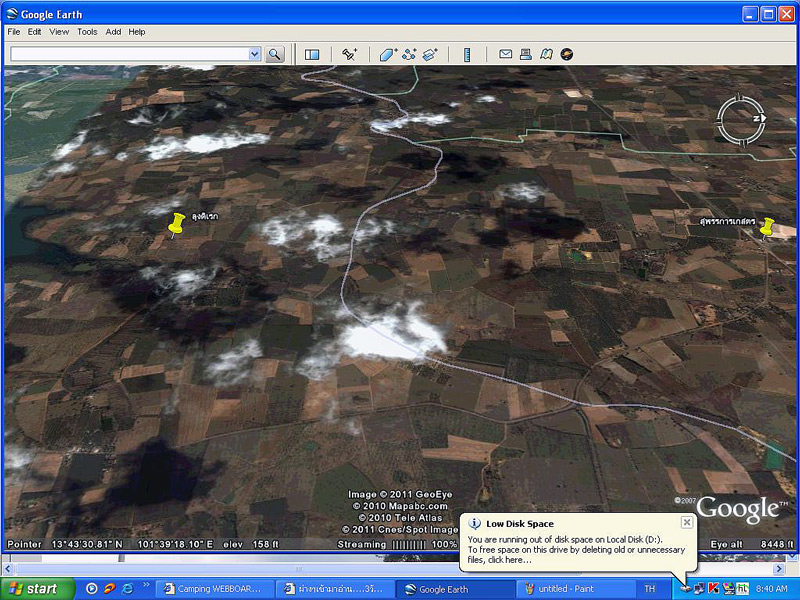This screenshot has height=600, width=800.
Task: Toggle the sidebar panel icon
Action: pos(312,54)
